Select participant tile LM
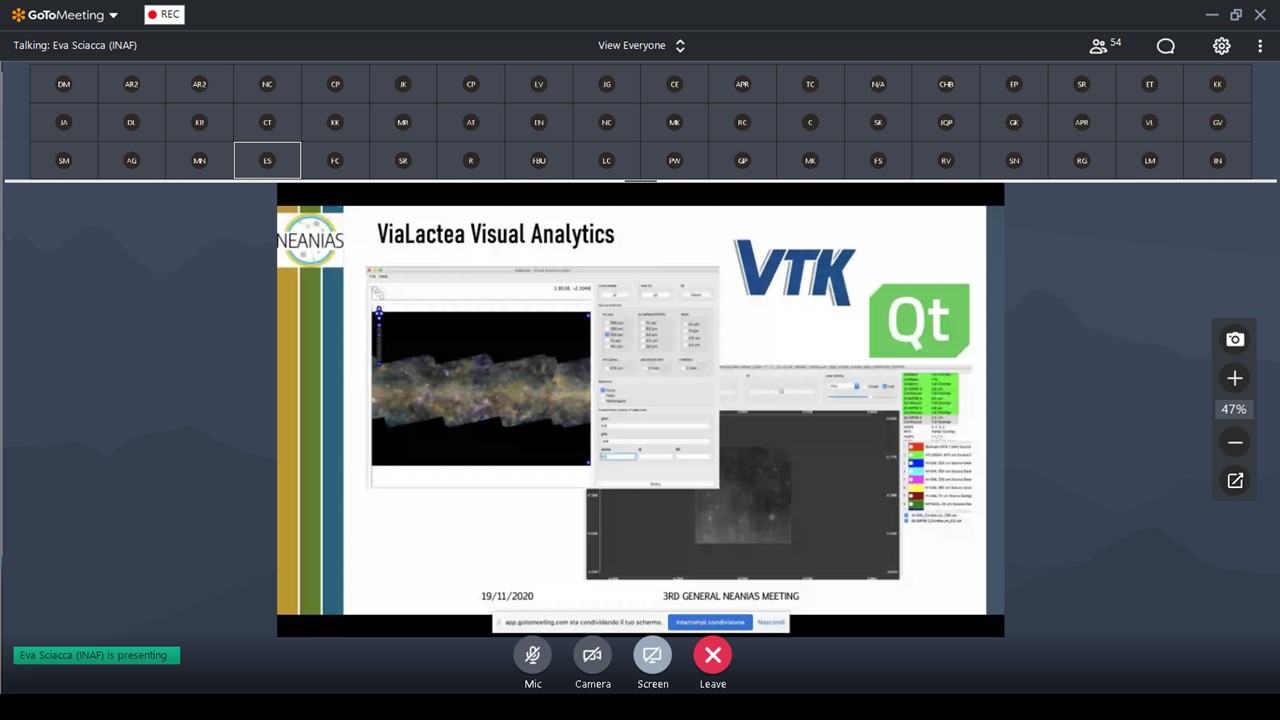 tap(1150, 161)
